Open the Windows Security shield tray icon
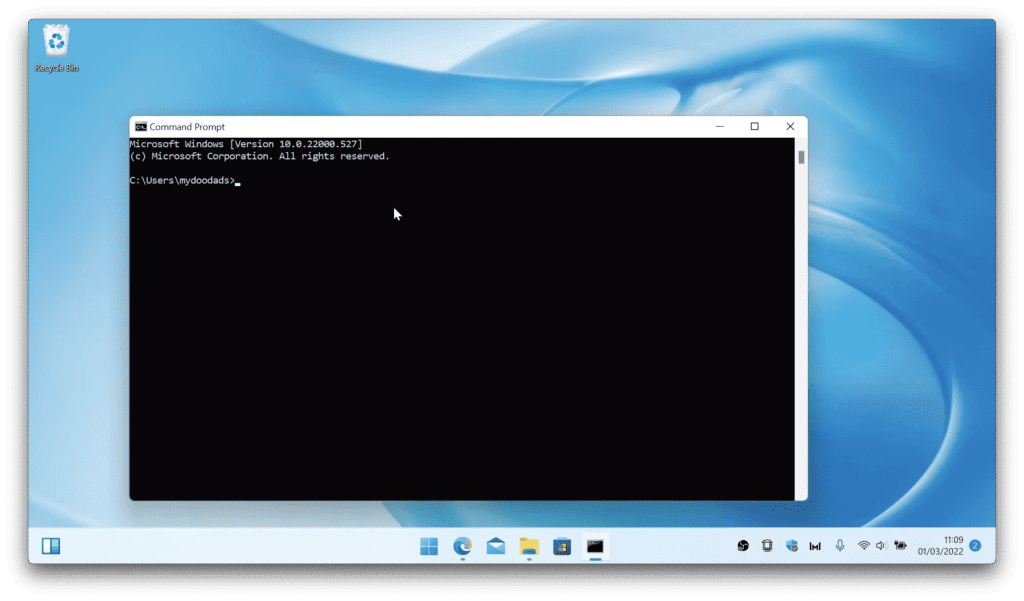The width and height of the screenshot is (1024, 601). (792, 545)
